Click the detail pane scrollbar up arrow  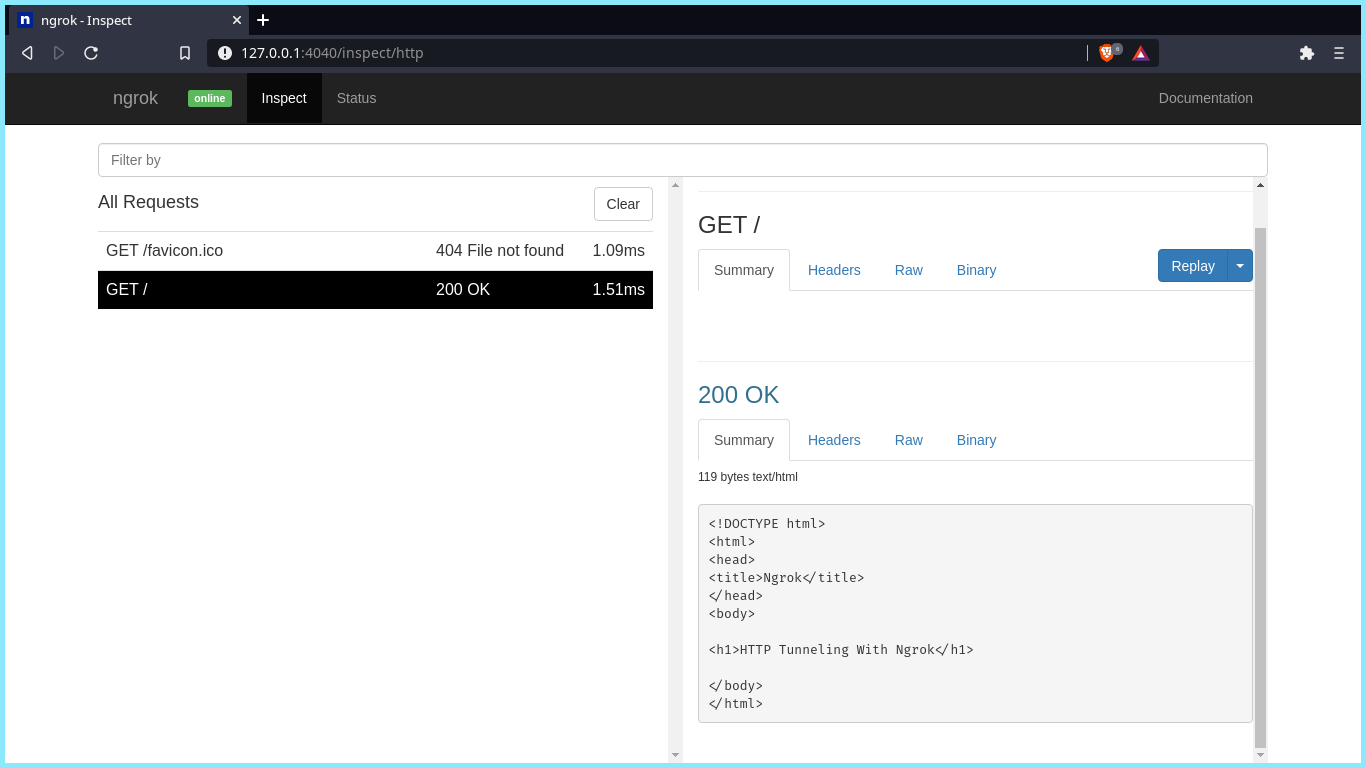1260,185
